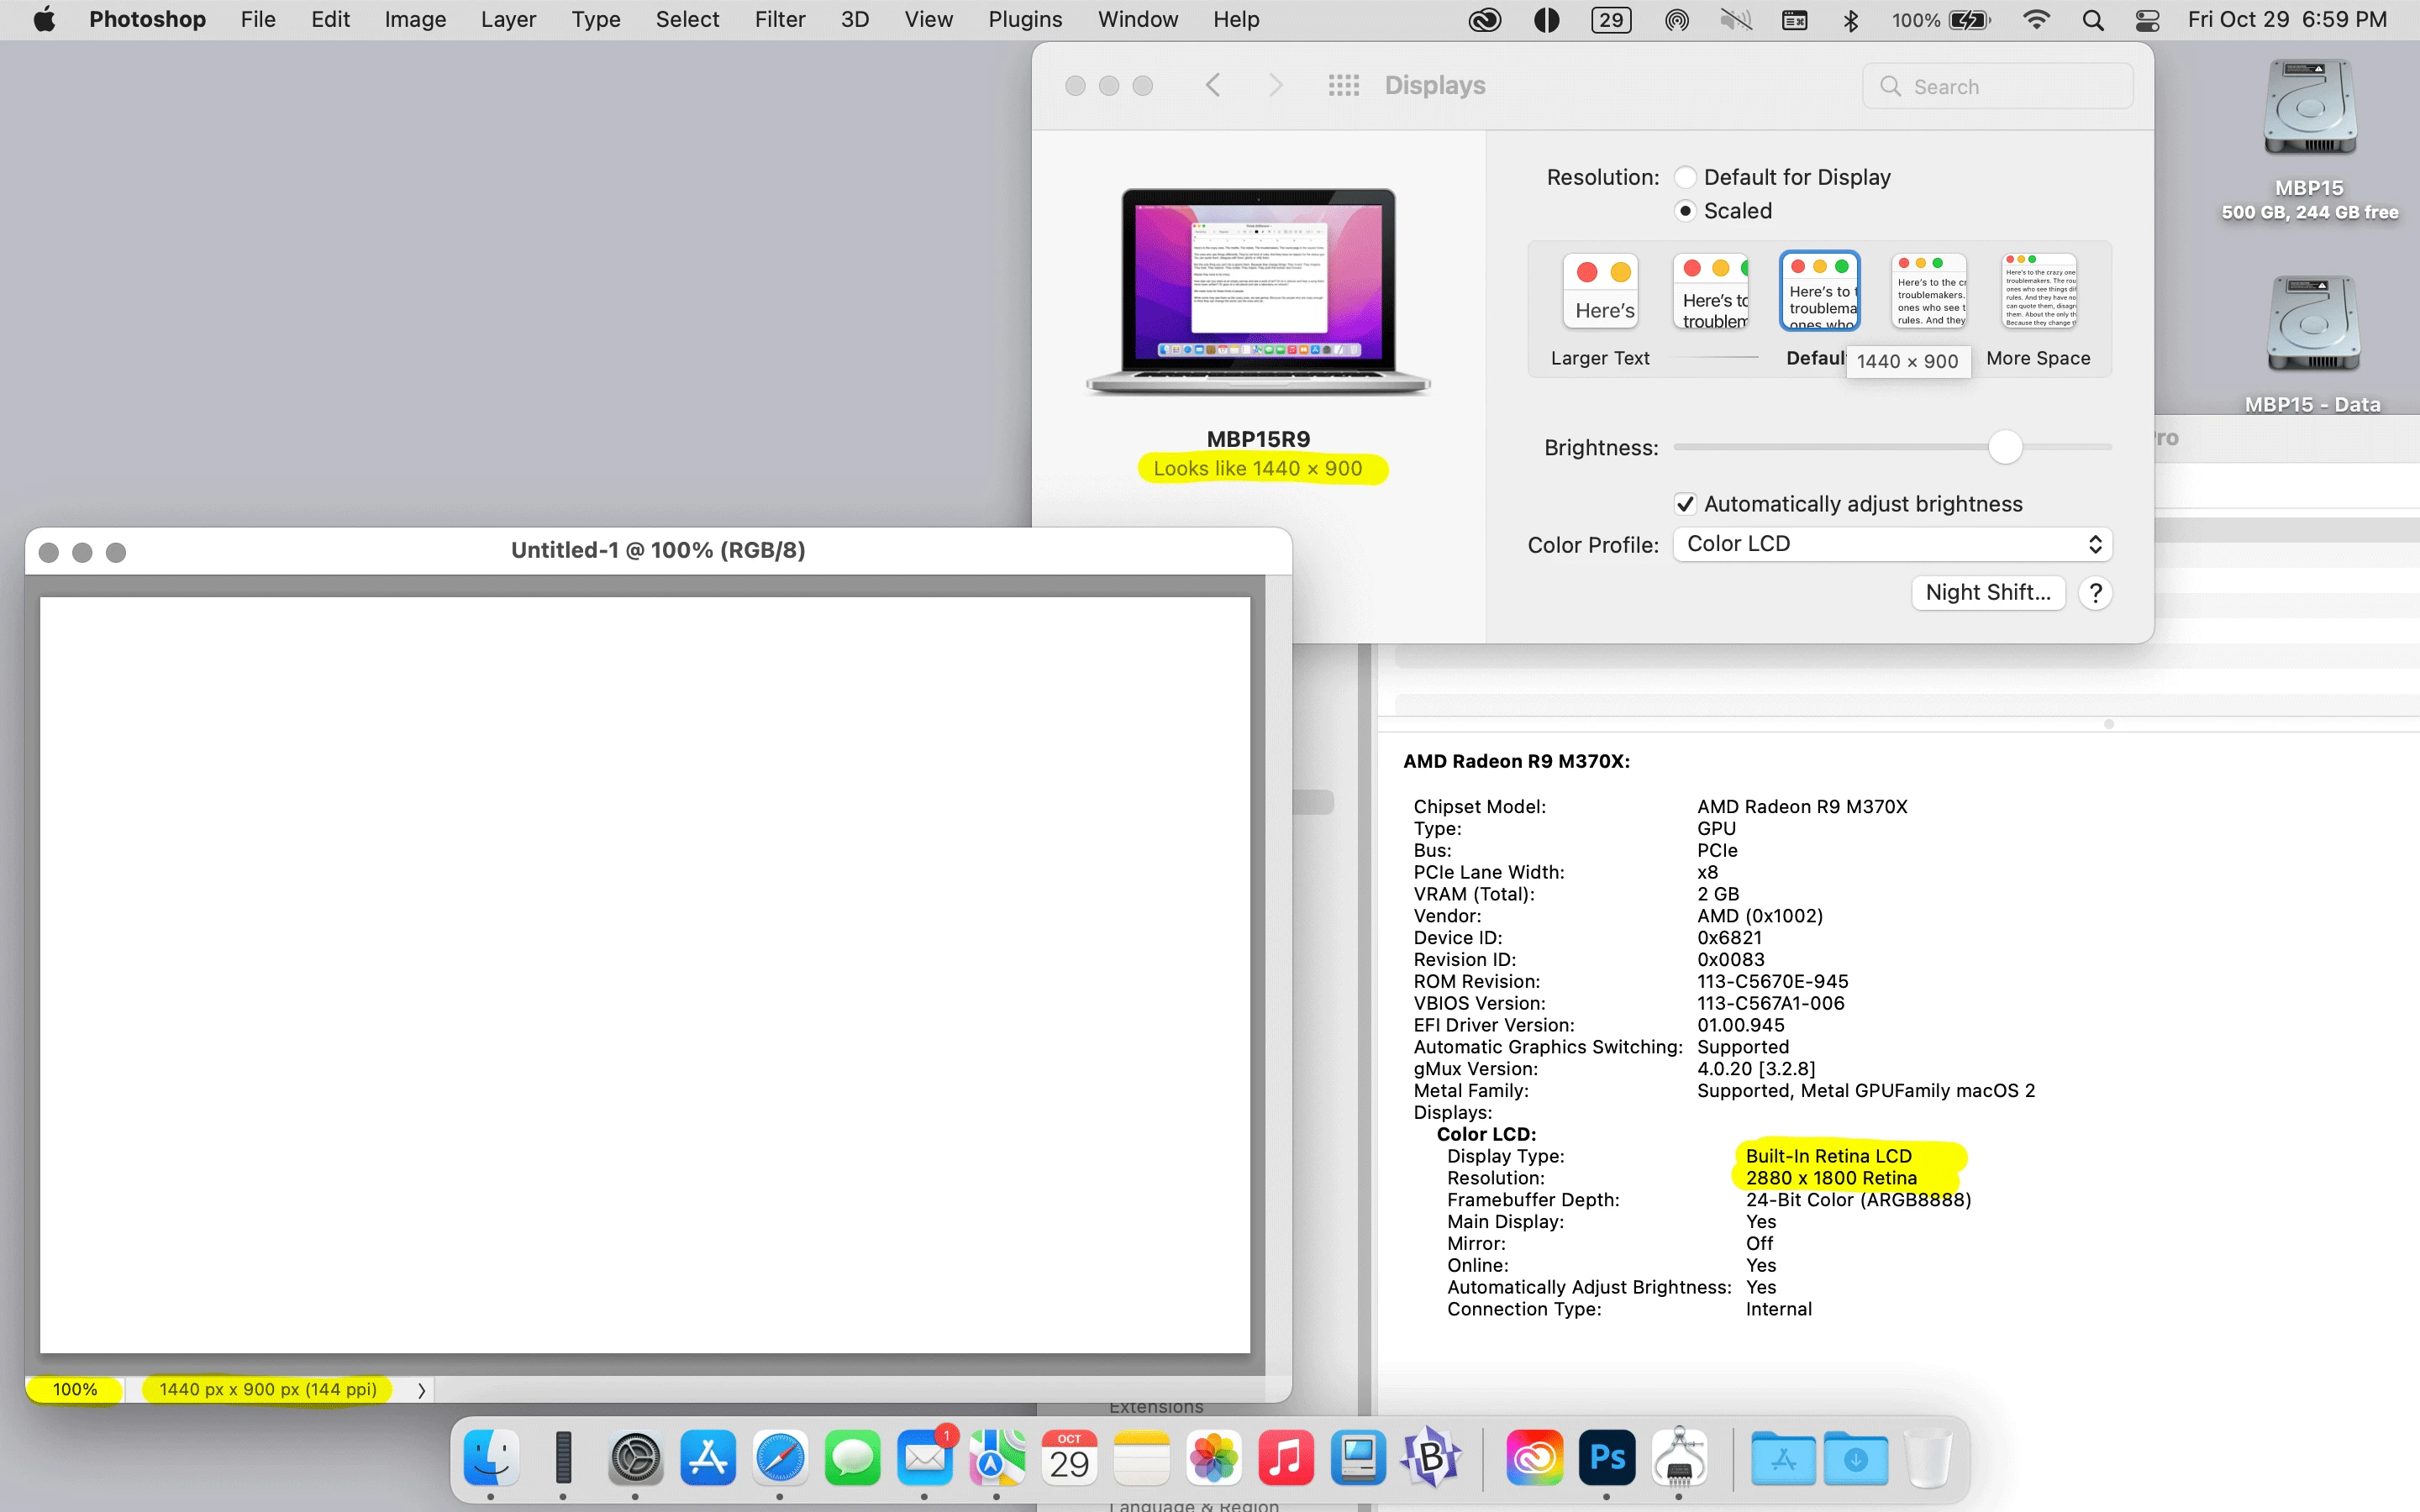Image resolution: width=2420 pixels, height=1512 pixels.
Task: Click the Night Shift button
Action: pyautogui.click(x=1987, y=593)
